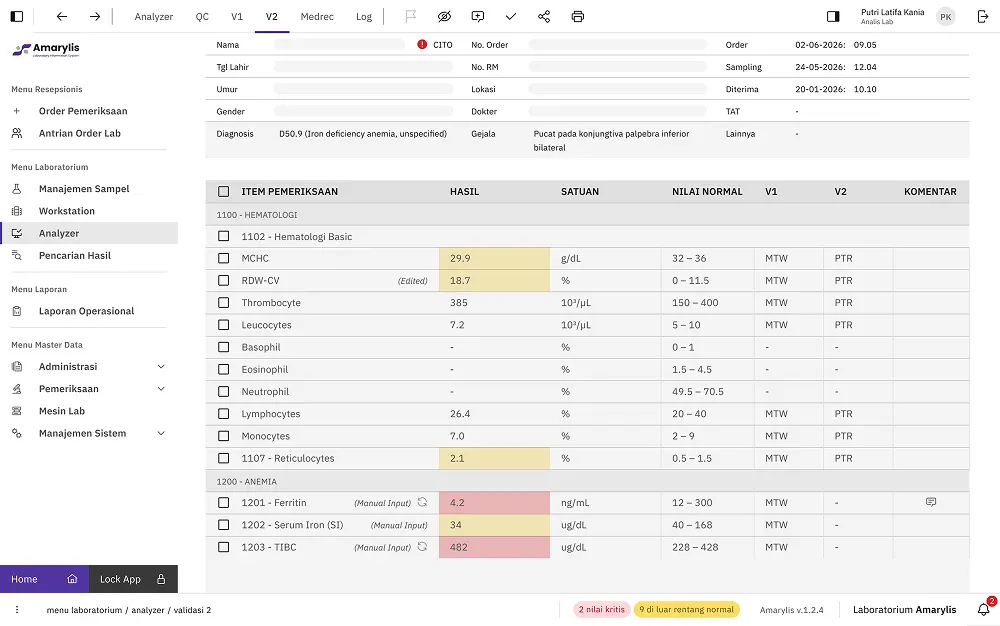1000x626 pixels.
Task: Check the Lymphocytes row checkbox
Action: click(223, 414)
